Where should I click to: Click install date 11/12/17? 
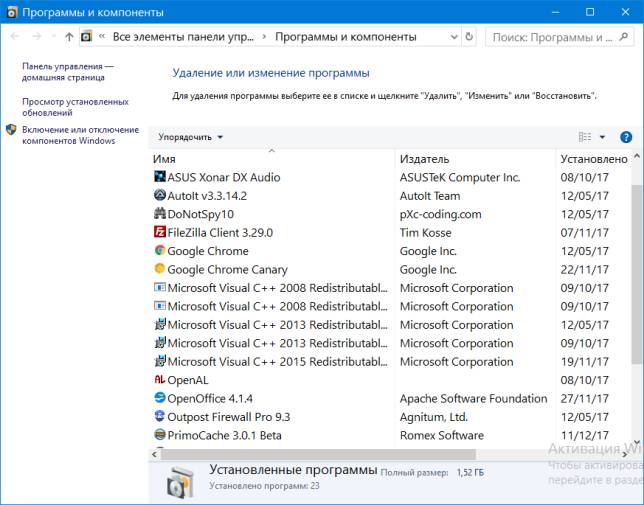coord(584,435)
